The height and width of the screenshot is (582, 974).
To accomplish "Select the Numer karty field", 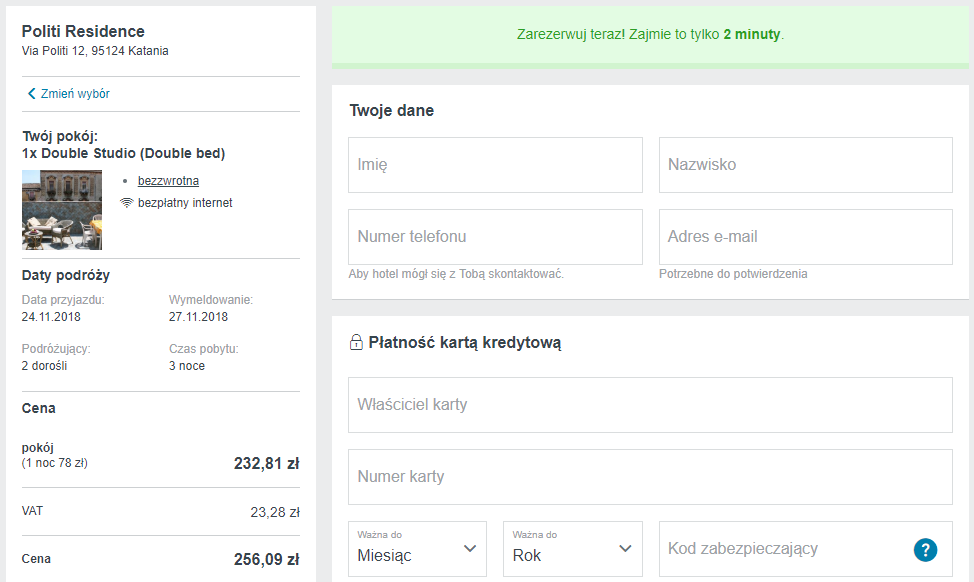I will tap(650, 477).
